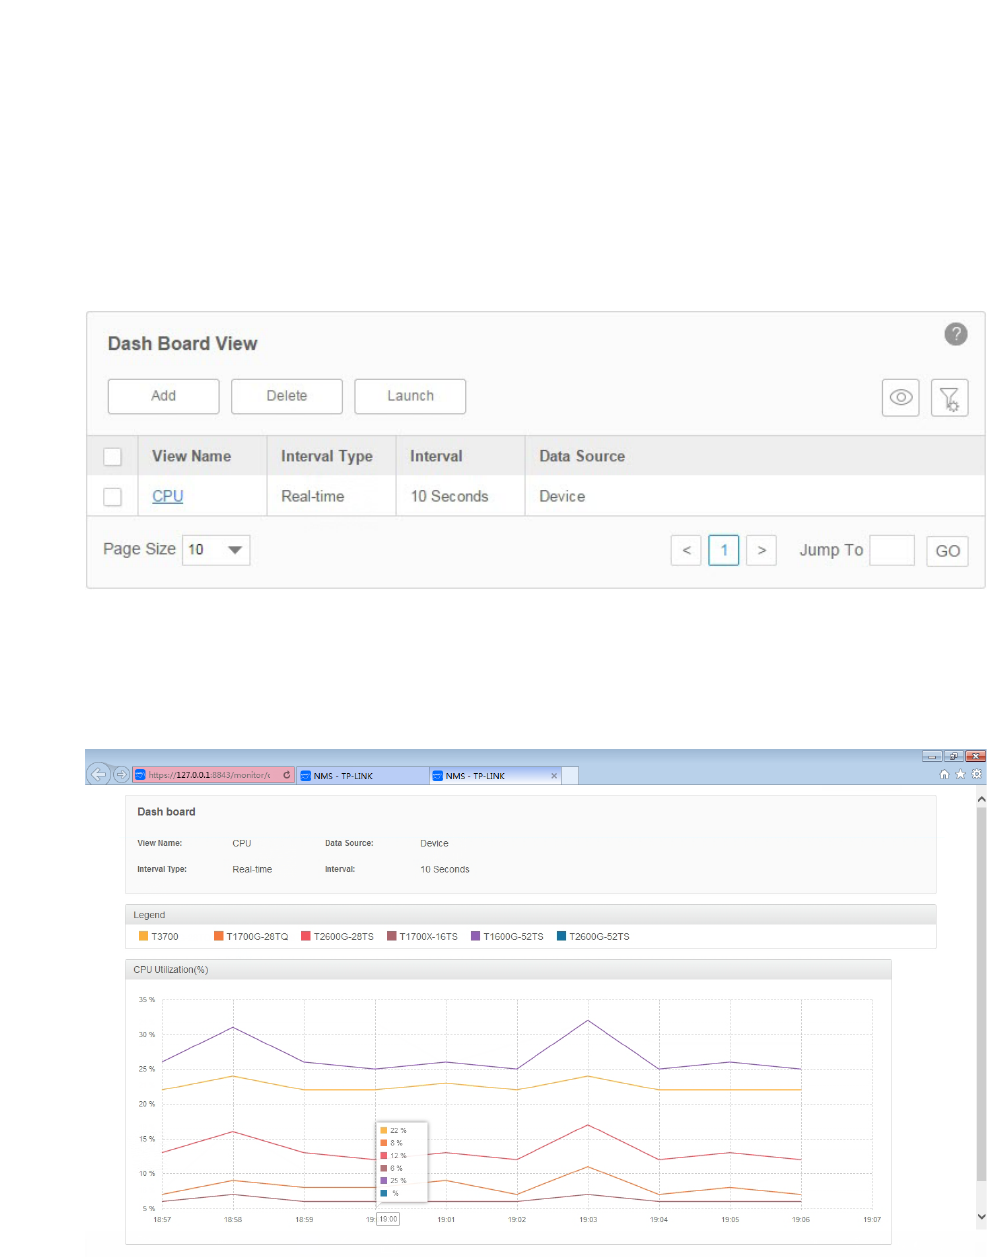987x1257 pixels.
Task: Click the T1700G-28TQ legend color swatch
Action: coord(218,936)
